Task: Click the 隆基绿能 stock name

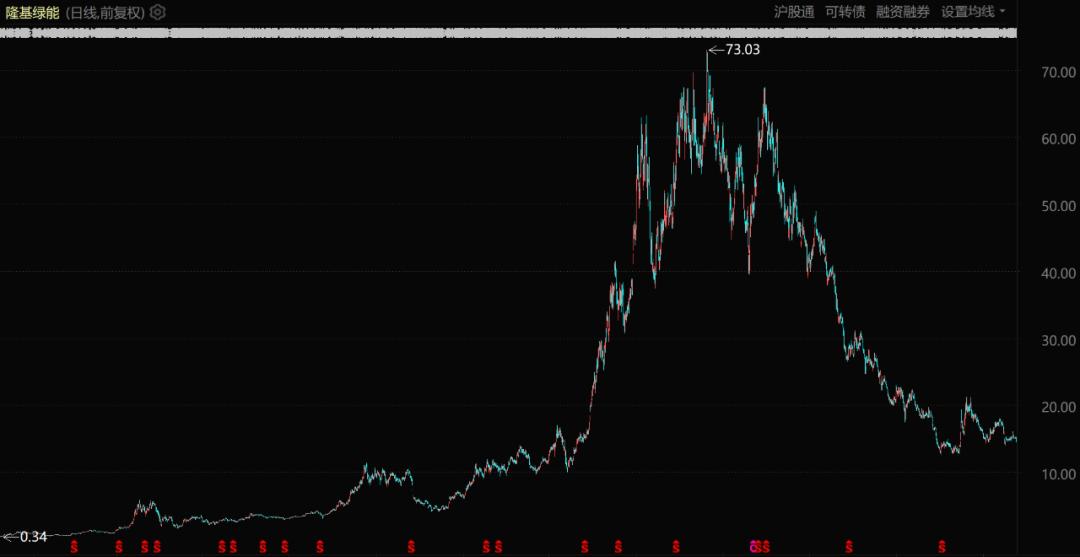Action: click(x=32, y=12)
